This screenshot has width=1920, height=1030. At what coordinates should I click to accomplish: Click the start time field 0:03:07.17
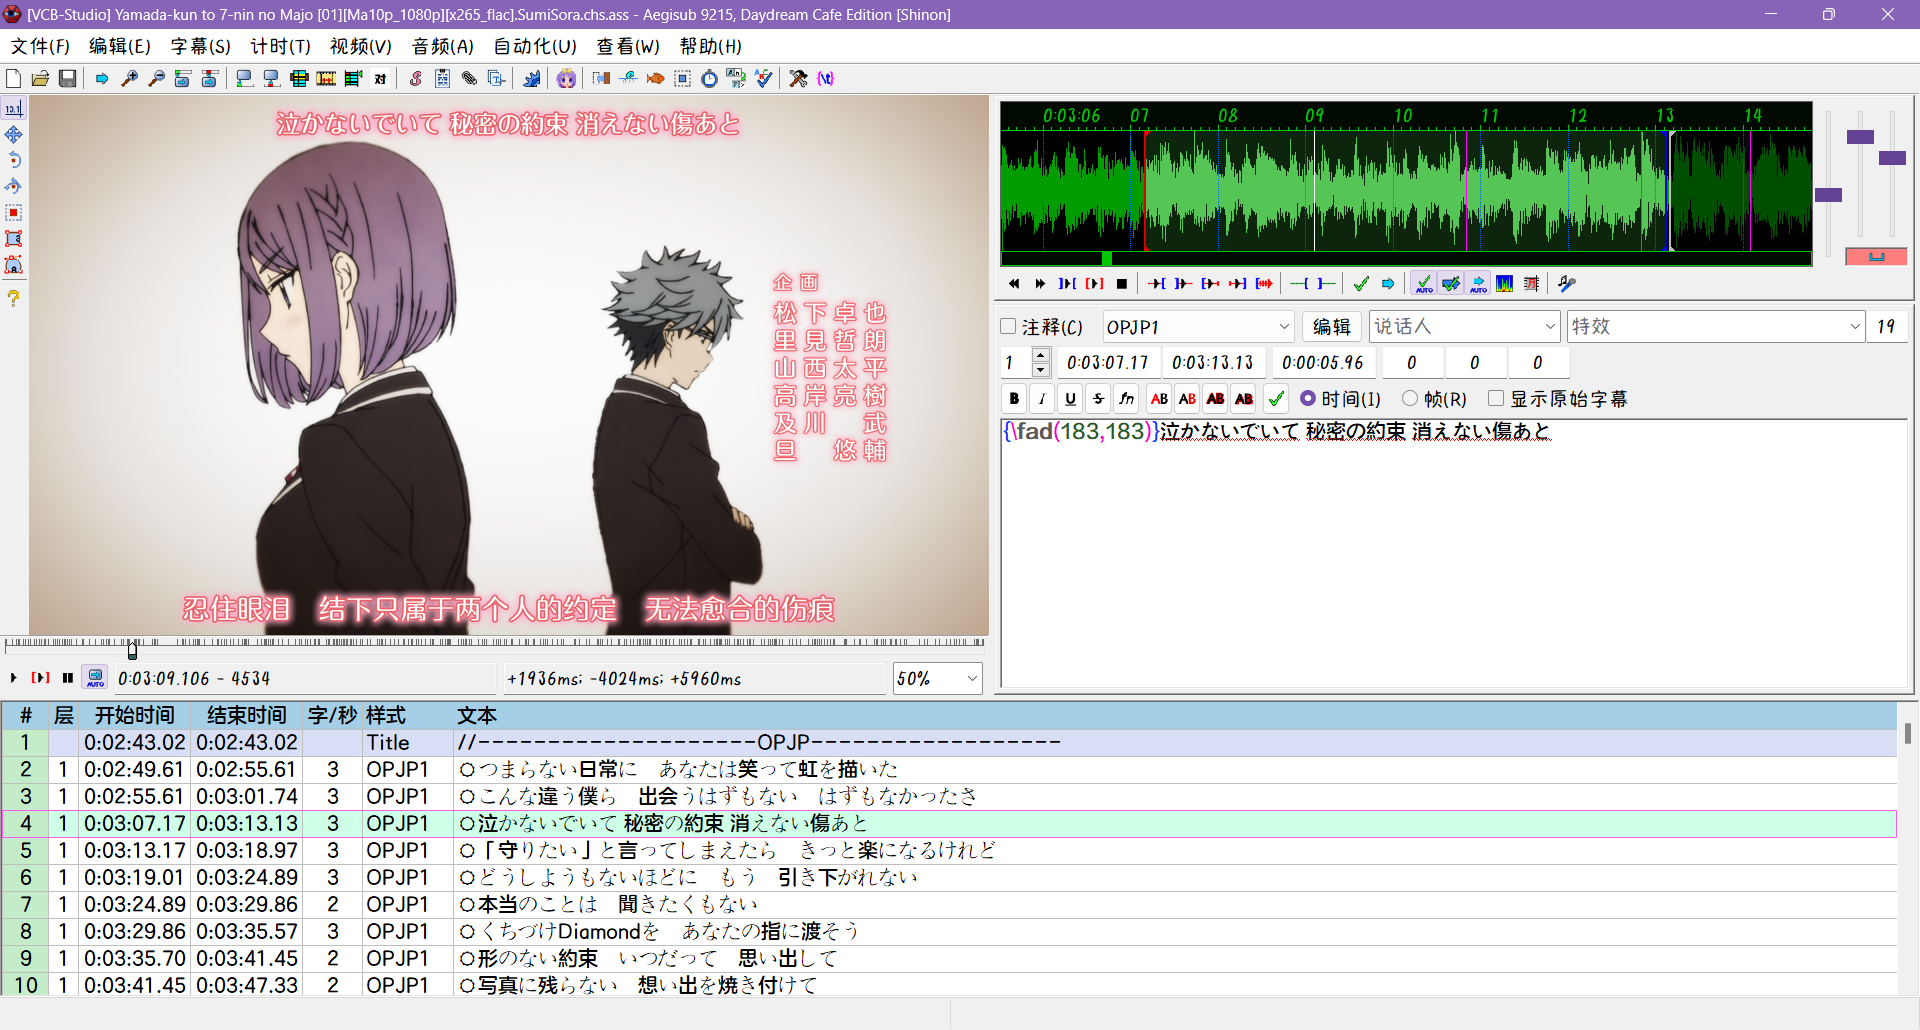(x=1108, y=363)
